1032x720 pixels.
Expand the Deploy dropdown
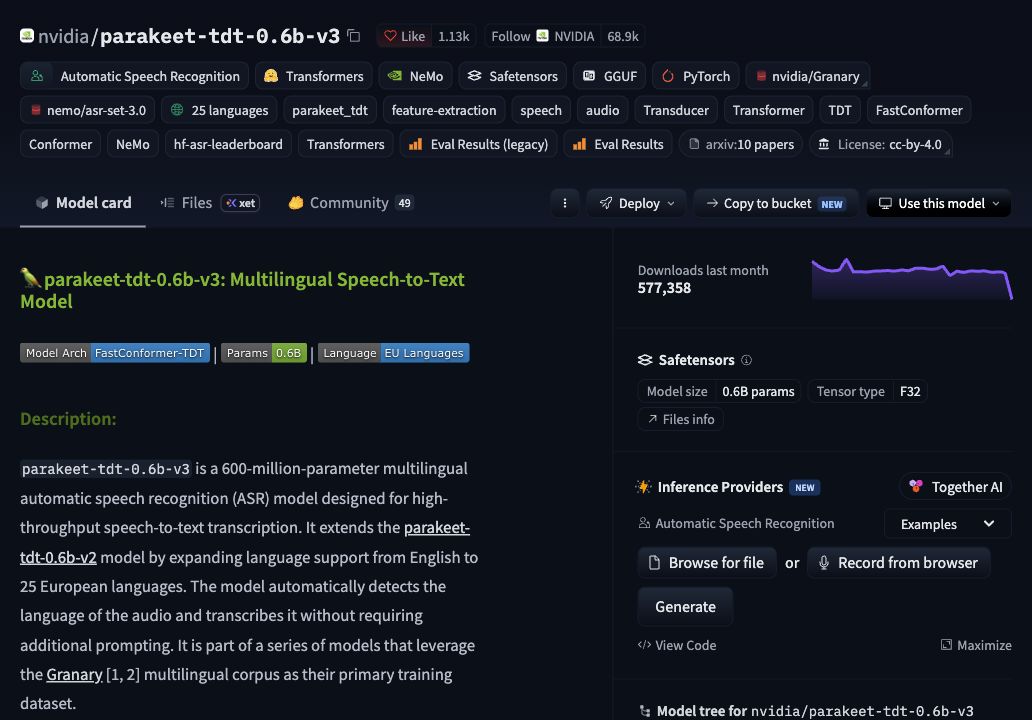[x=636, y=203]
